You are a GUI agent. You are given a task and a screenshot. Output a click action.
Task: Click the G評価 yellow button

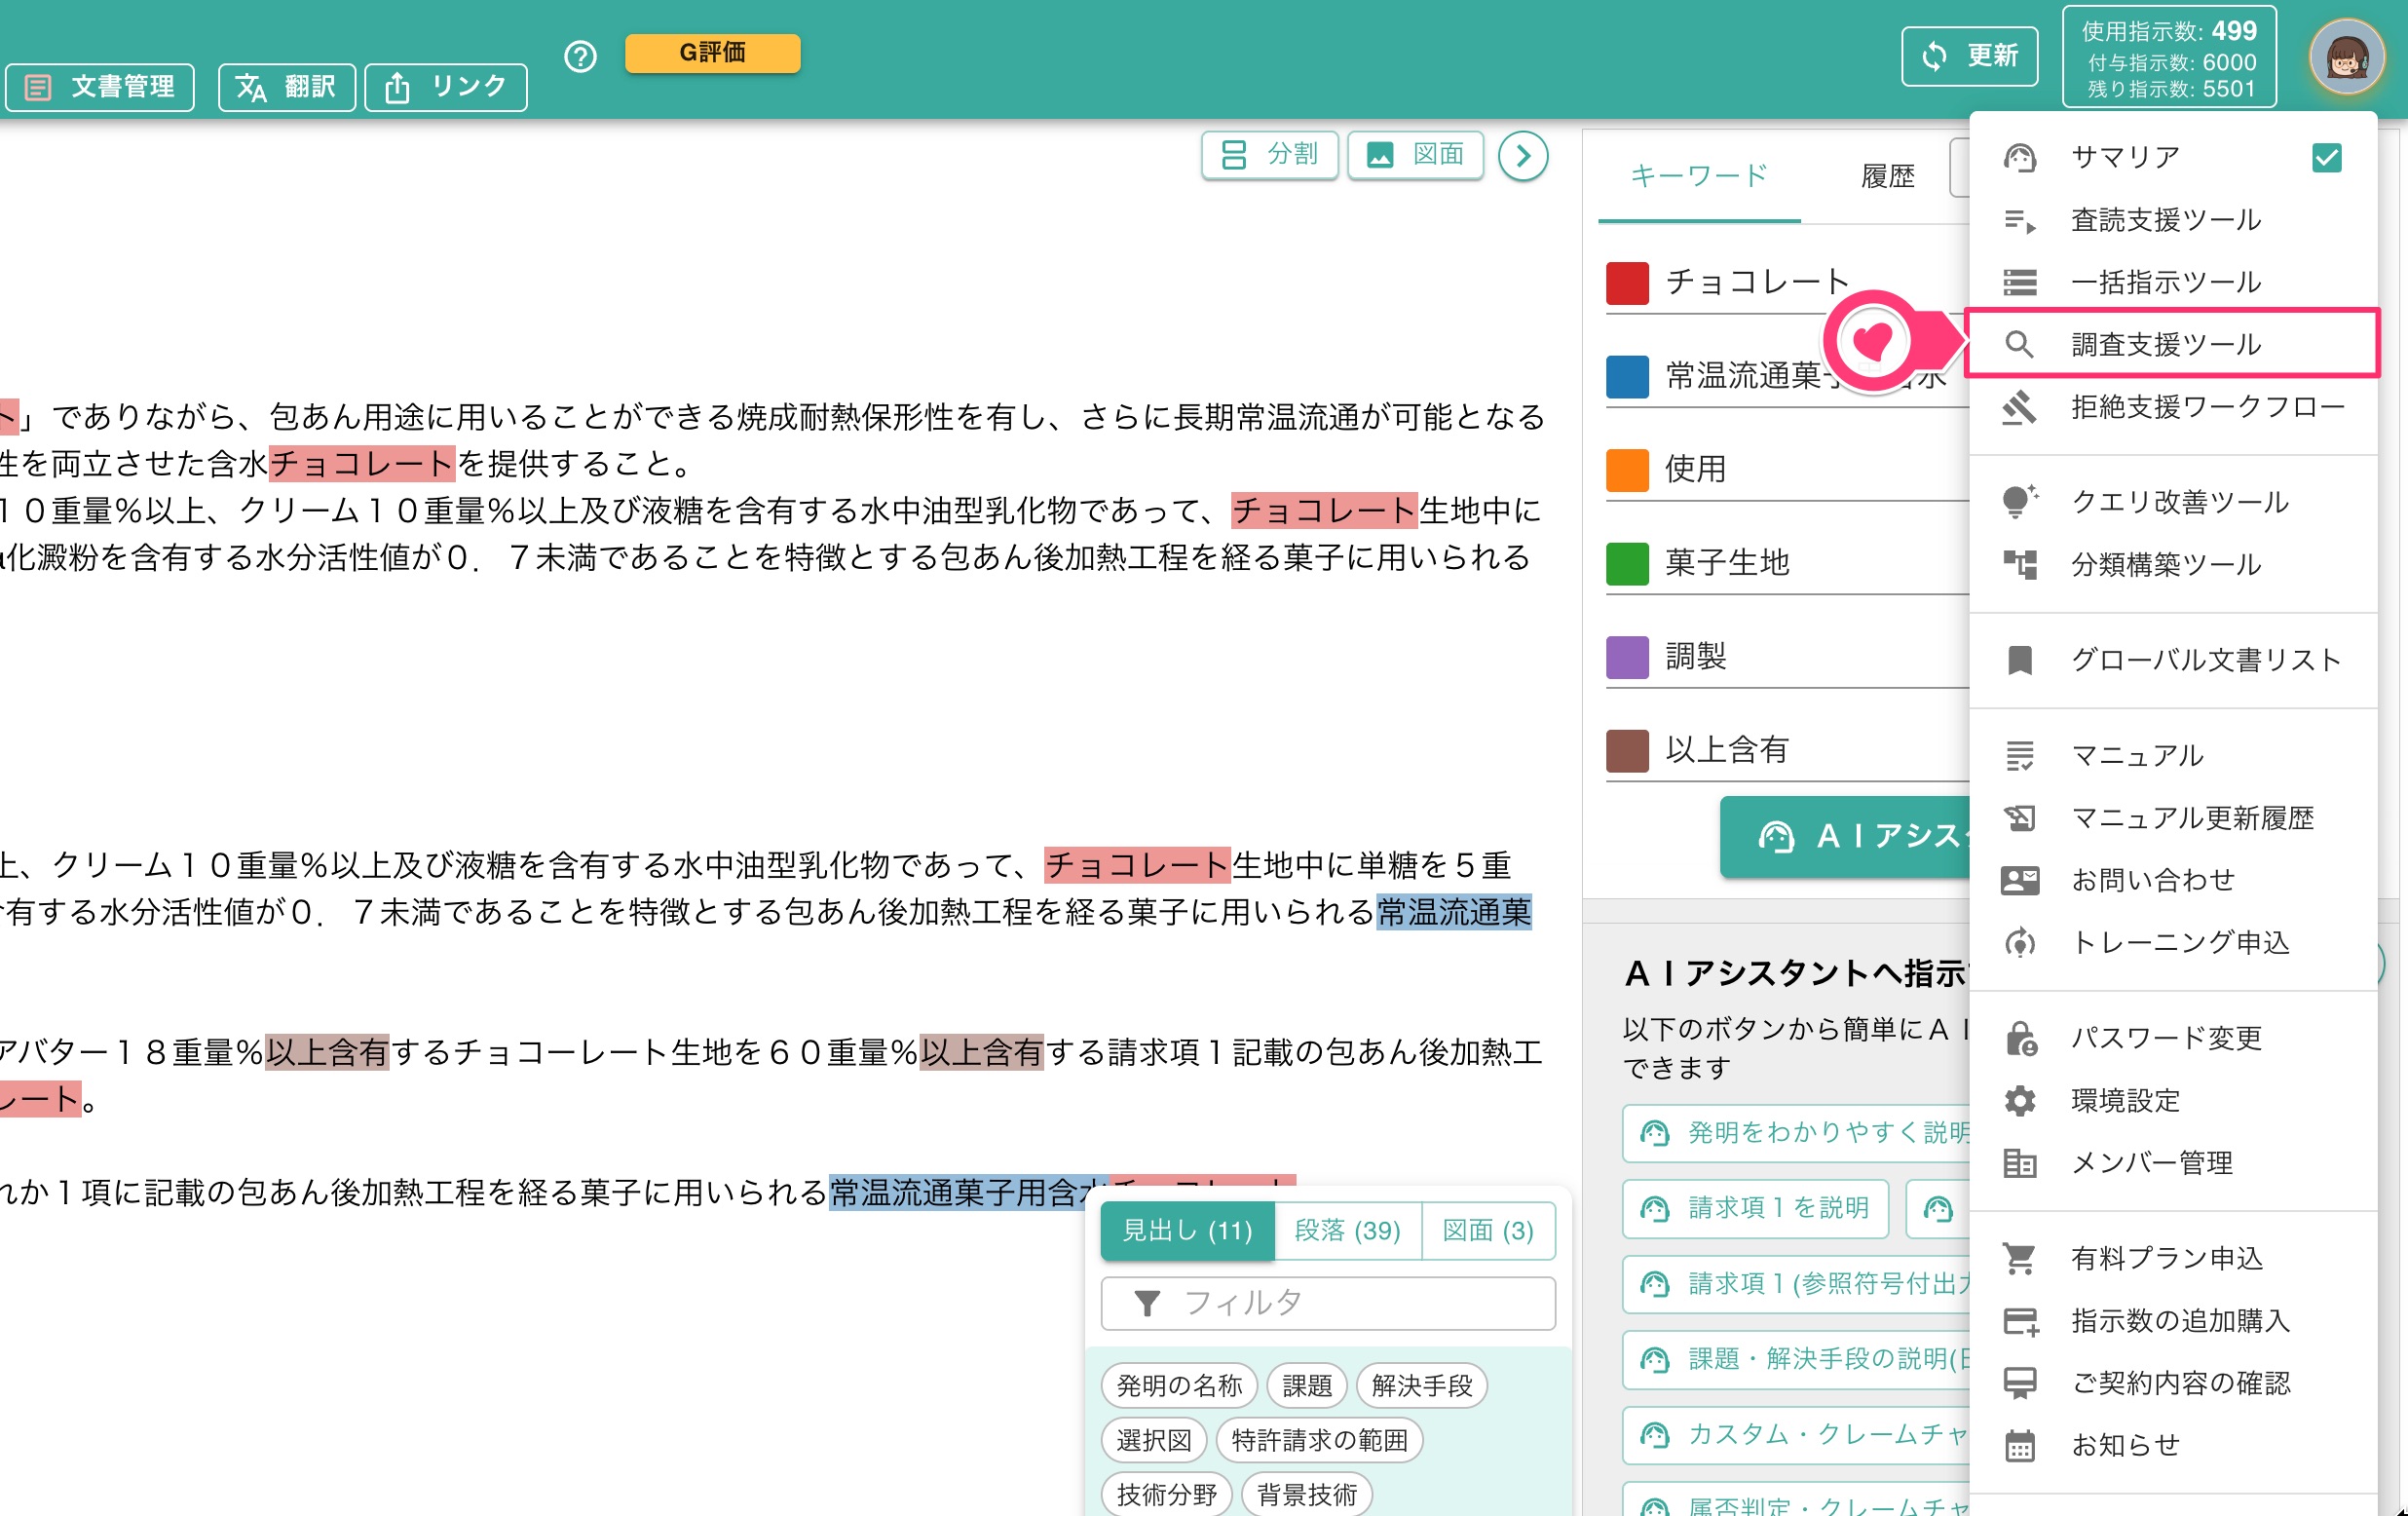click(712, 53)
